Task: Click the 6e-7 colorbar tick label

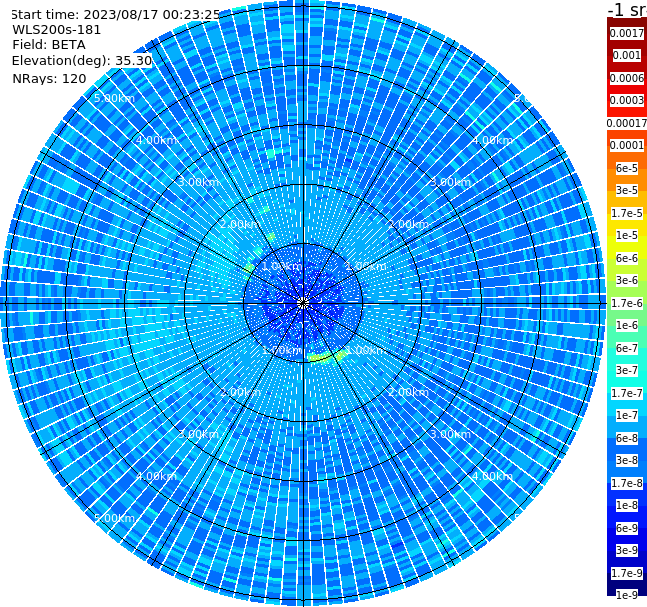Action: [x=627, y=348]
